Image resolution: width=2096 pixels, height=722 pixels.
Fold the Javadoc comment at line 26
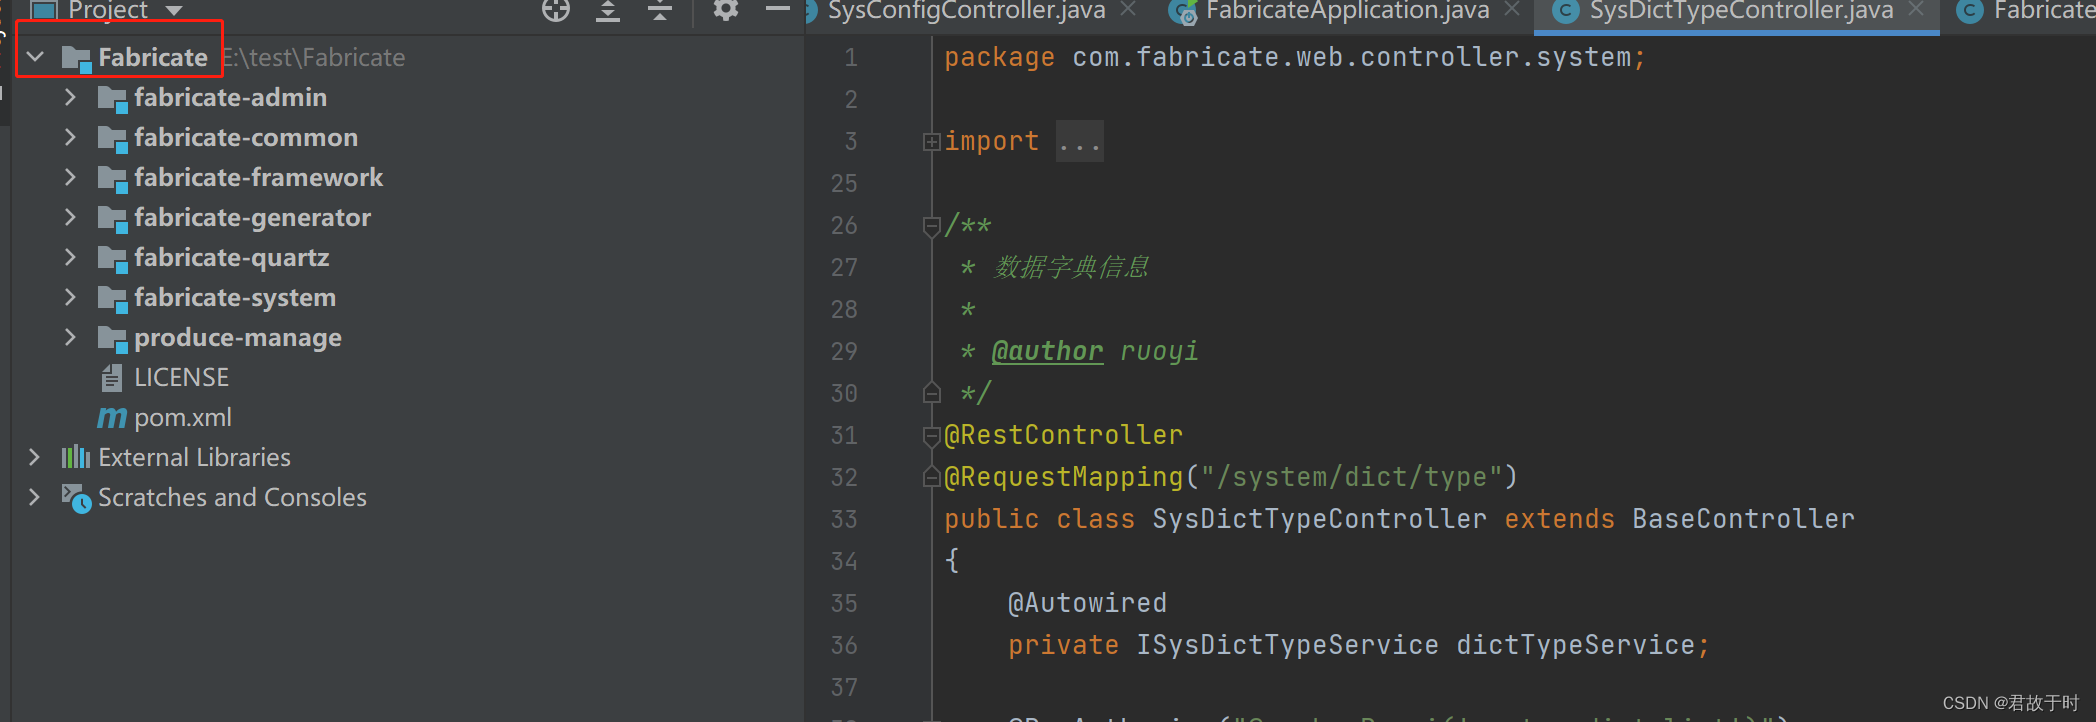pyautogui.click(x=931, y=227)
